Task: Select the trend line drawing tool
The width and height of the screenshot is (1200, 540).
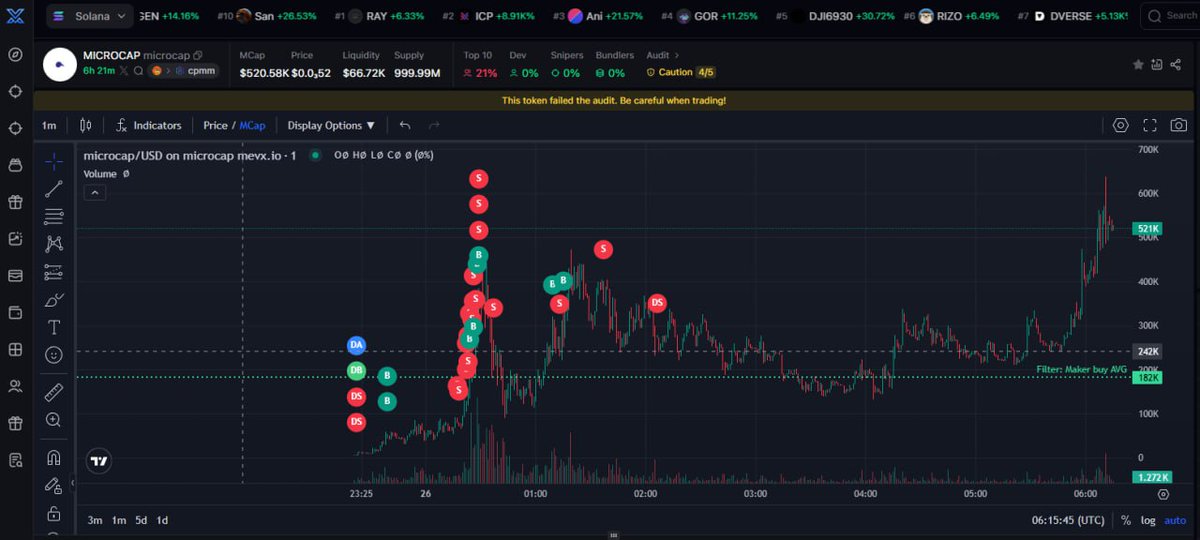Action: [x=54, y=189]
